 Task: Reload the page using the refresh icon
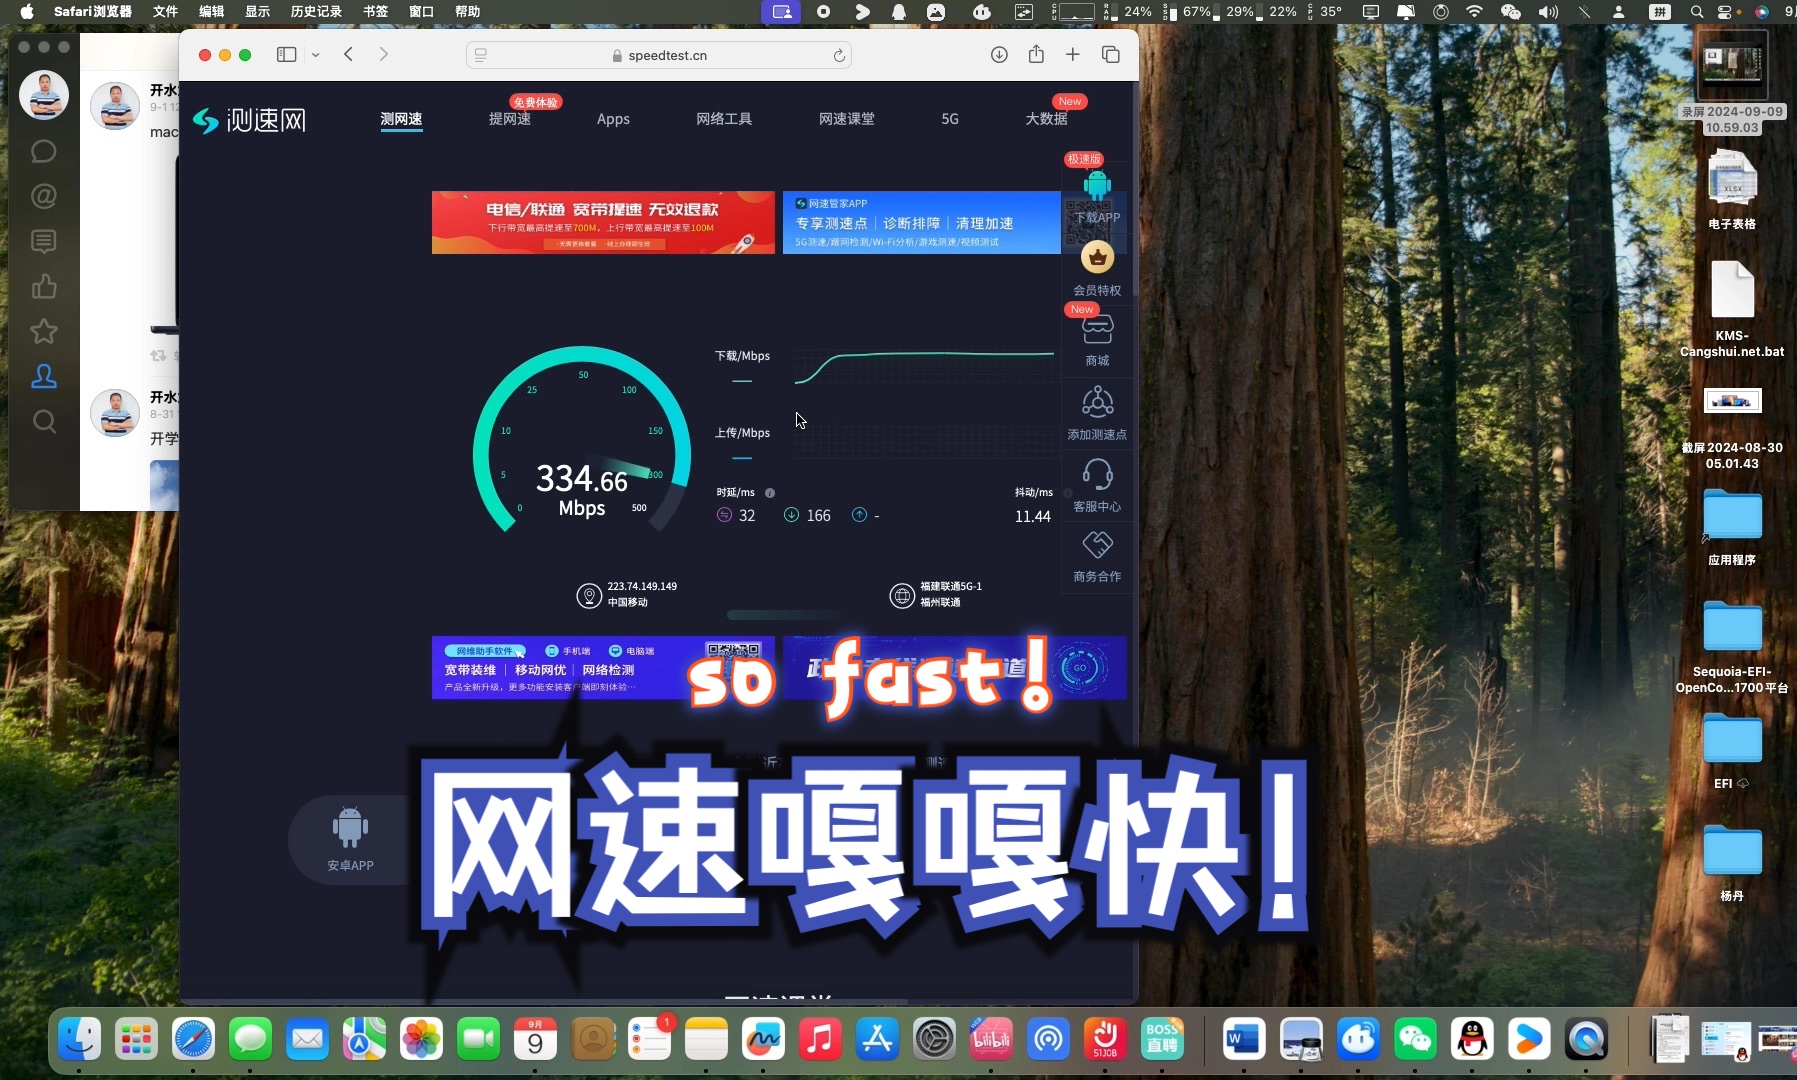tap(839, 55)
